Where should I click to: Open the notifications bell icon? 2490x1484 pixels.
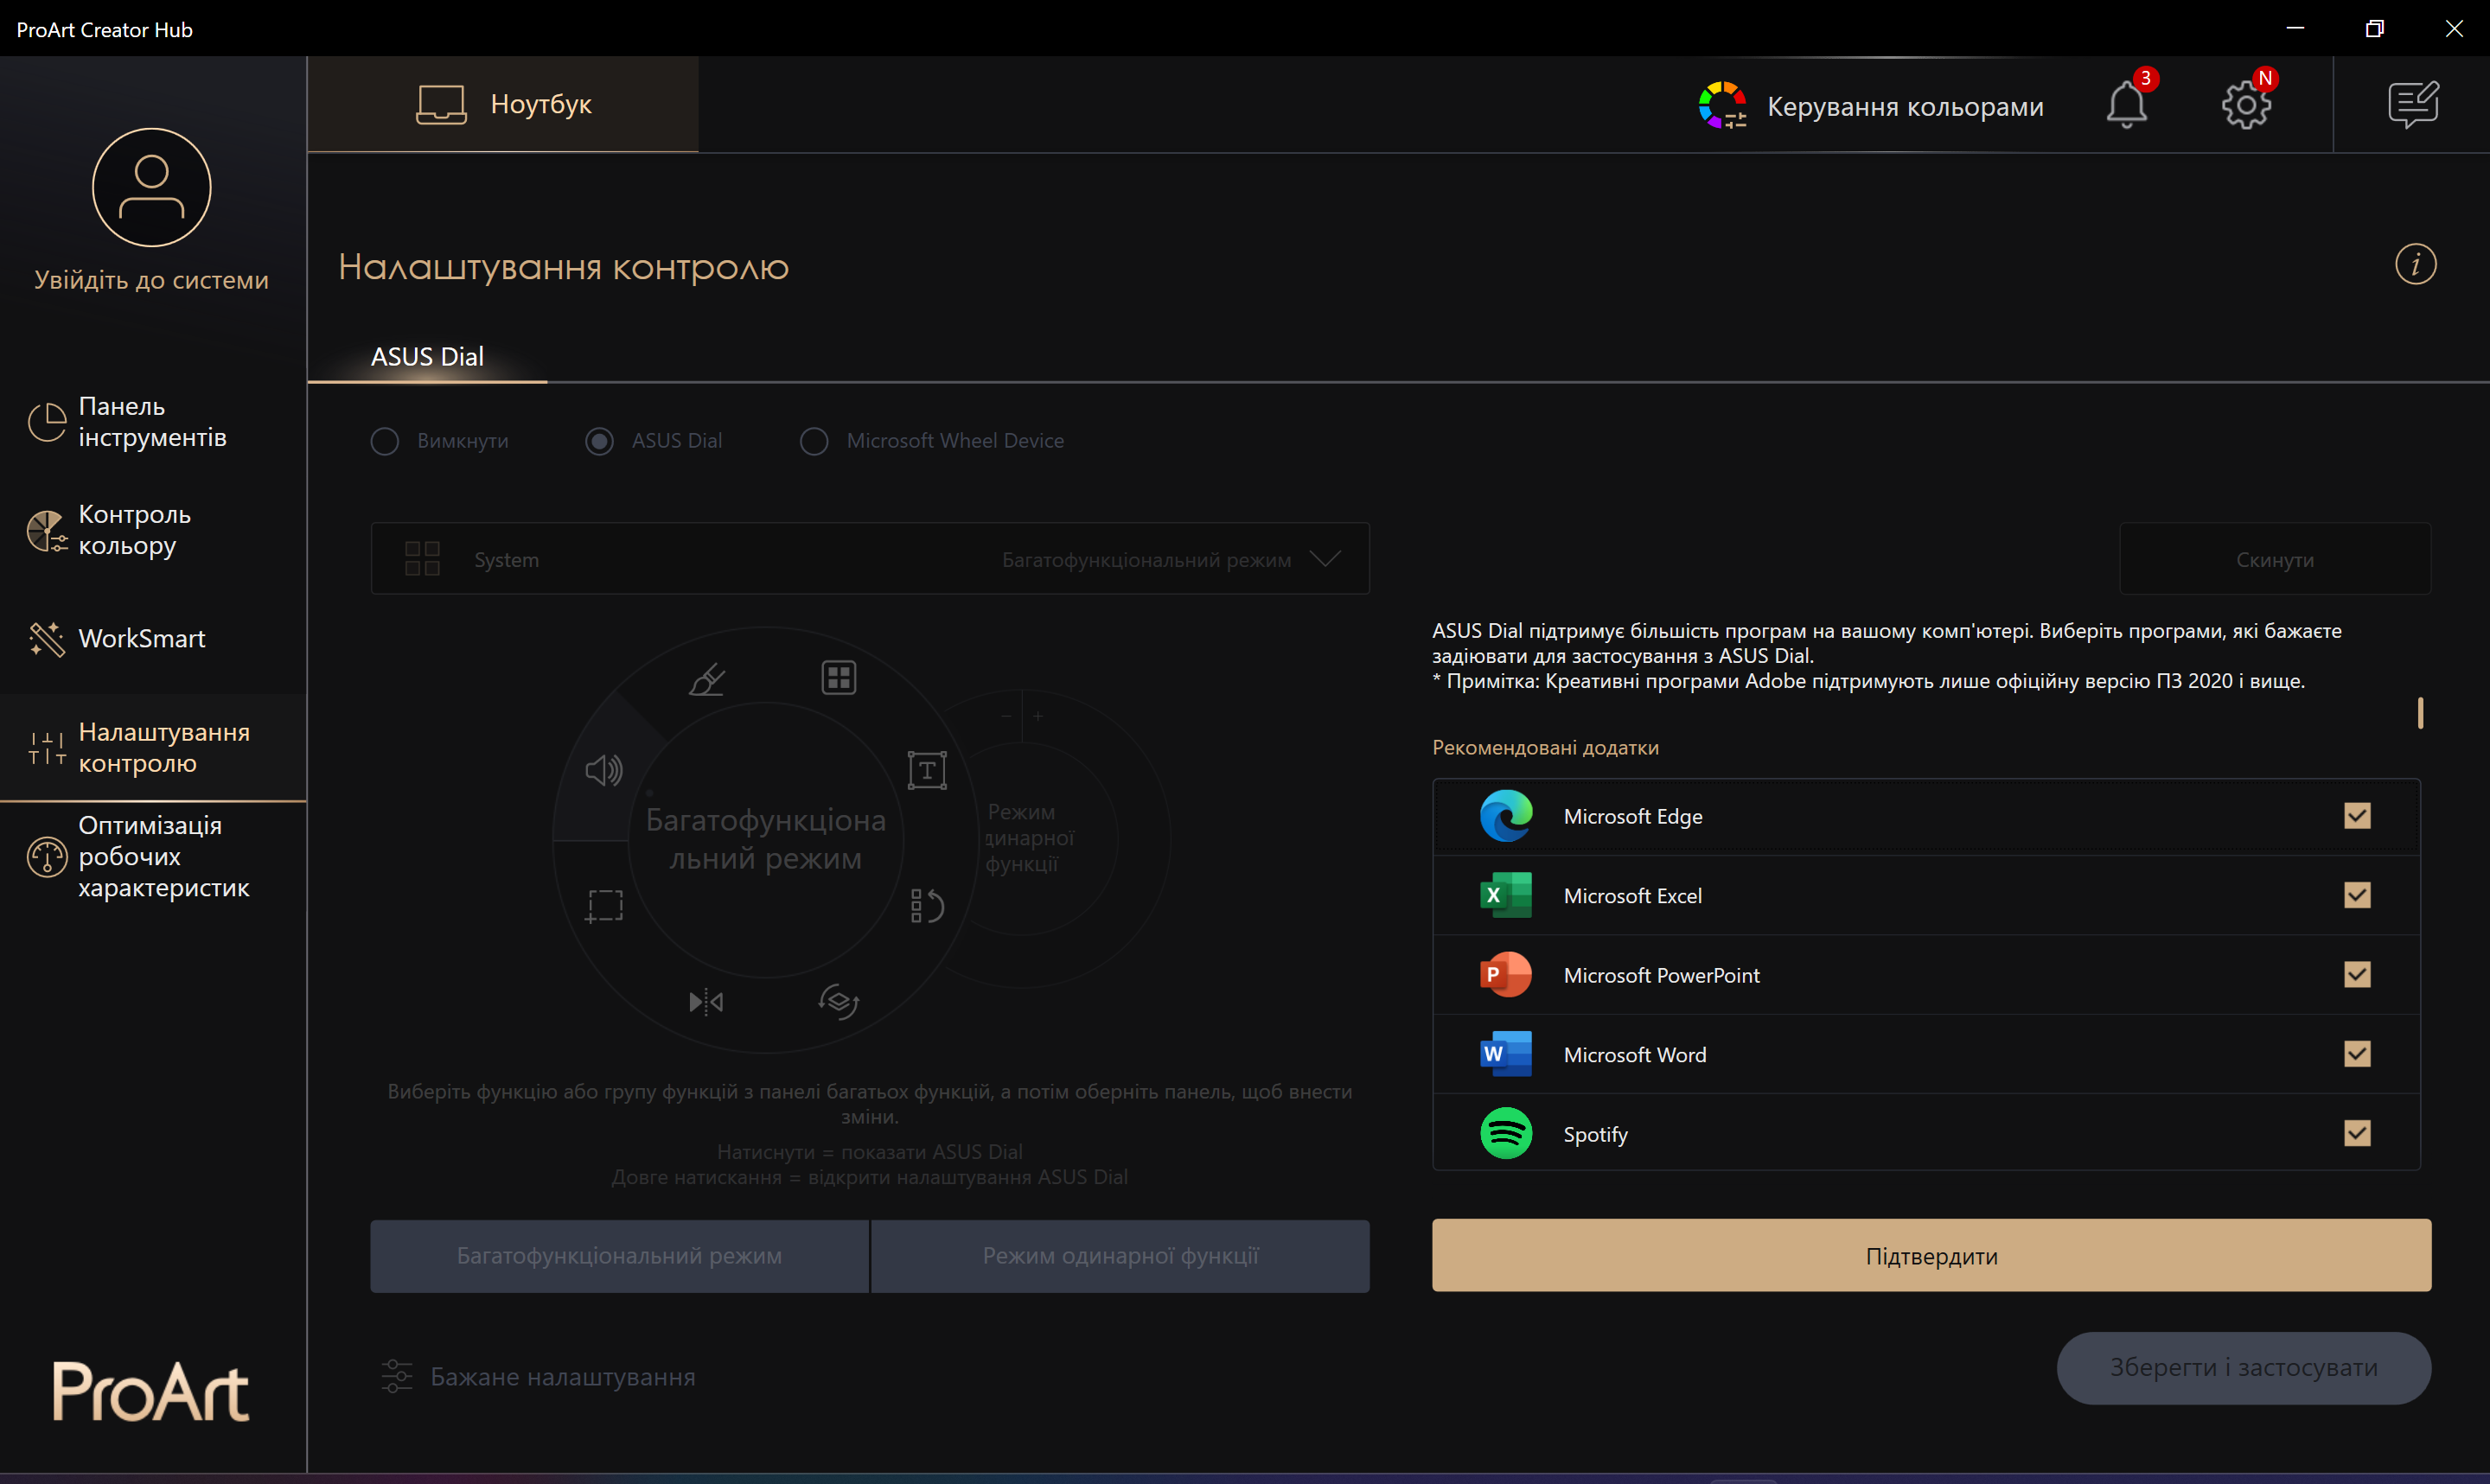point(2125,105)
